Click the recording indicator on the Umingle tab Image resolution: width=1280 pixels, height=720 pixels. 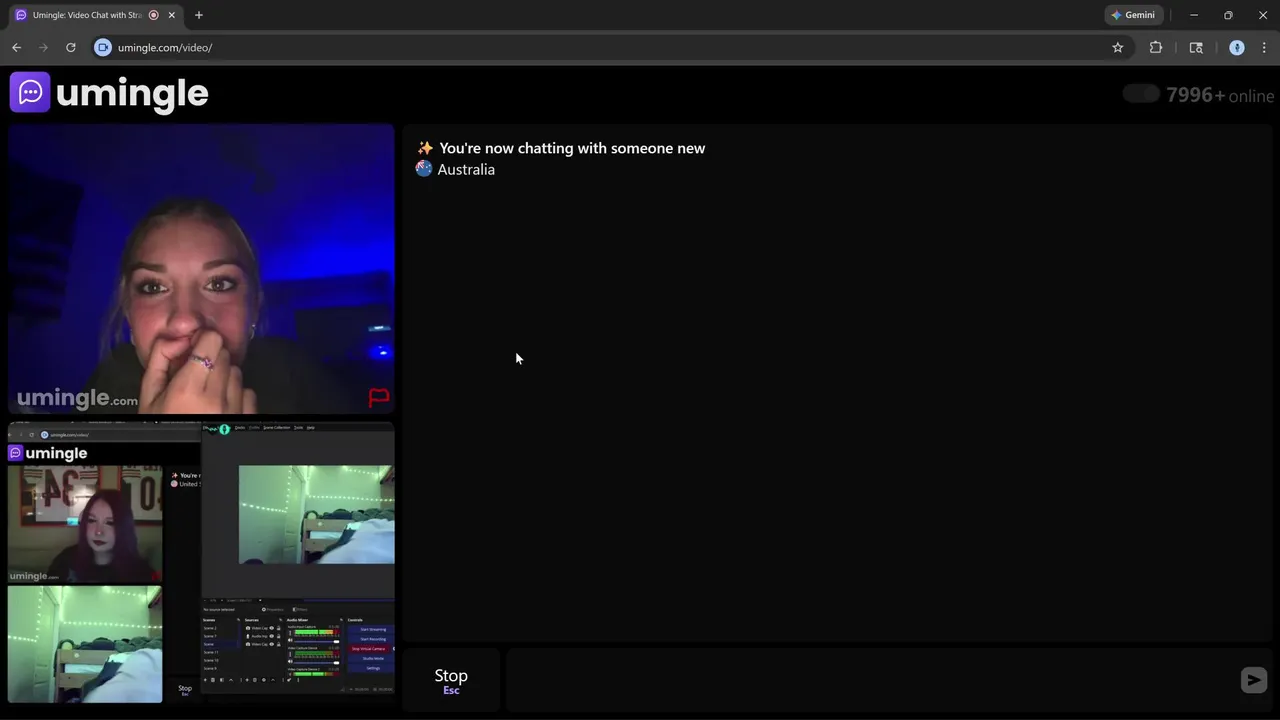153,15
